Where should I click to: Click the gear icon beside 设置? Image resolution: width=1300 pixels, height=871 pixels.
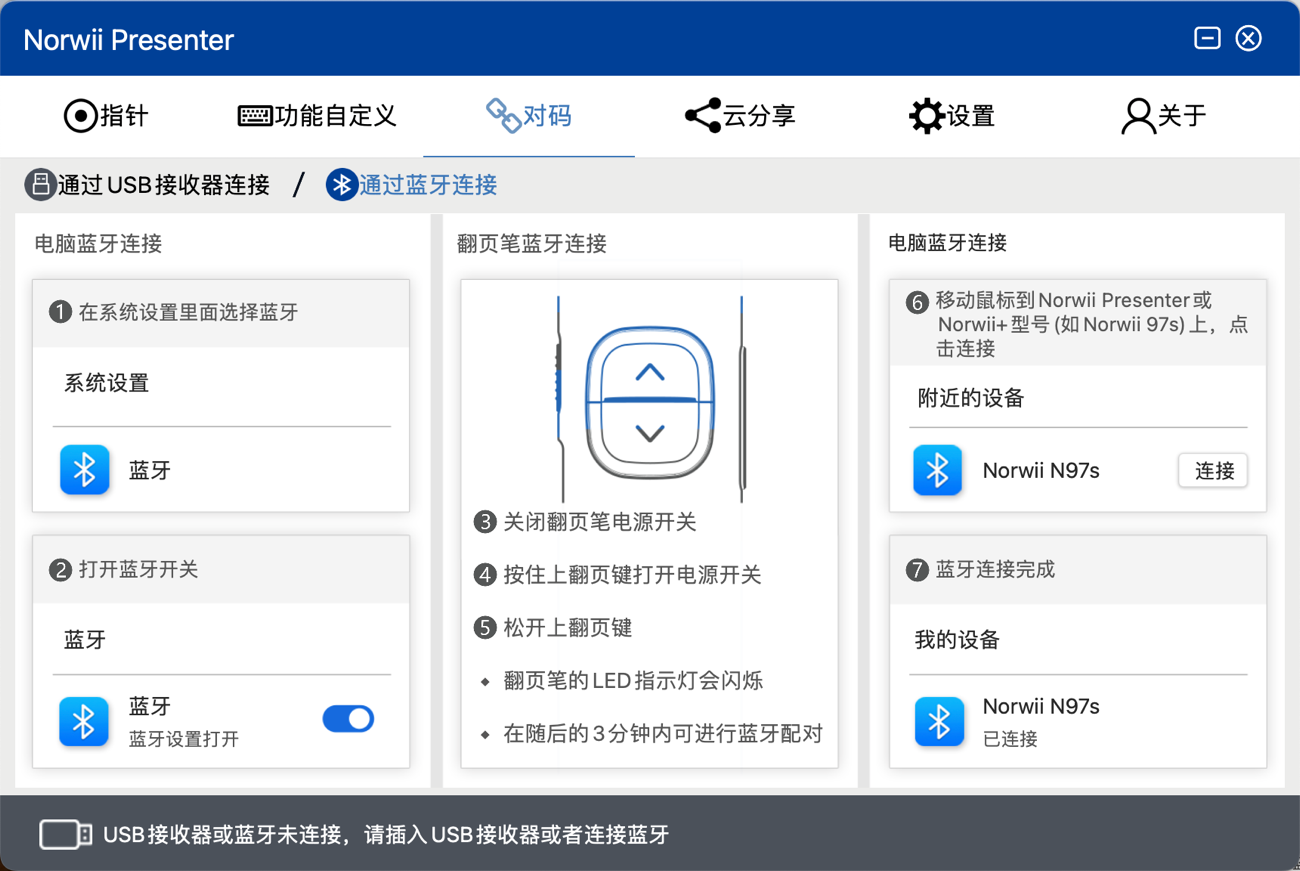tap(926, 116)
